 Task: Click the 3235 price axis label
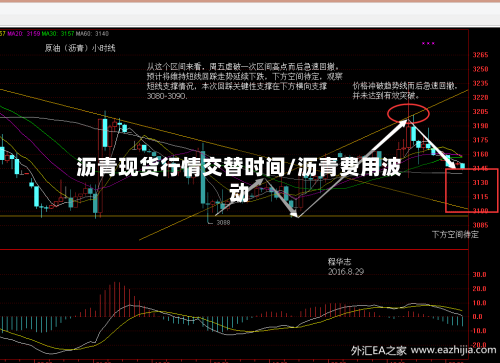point(480,83)
